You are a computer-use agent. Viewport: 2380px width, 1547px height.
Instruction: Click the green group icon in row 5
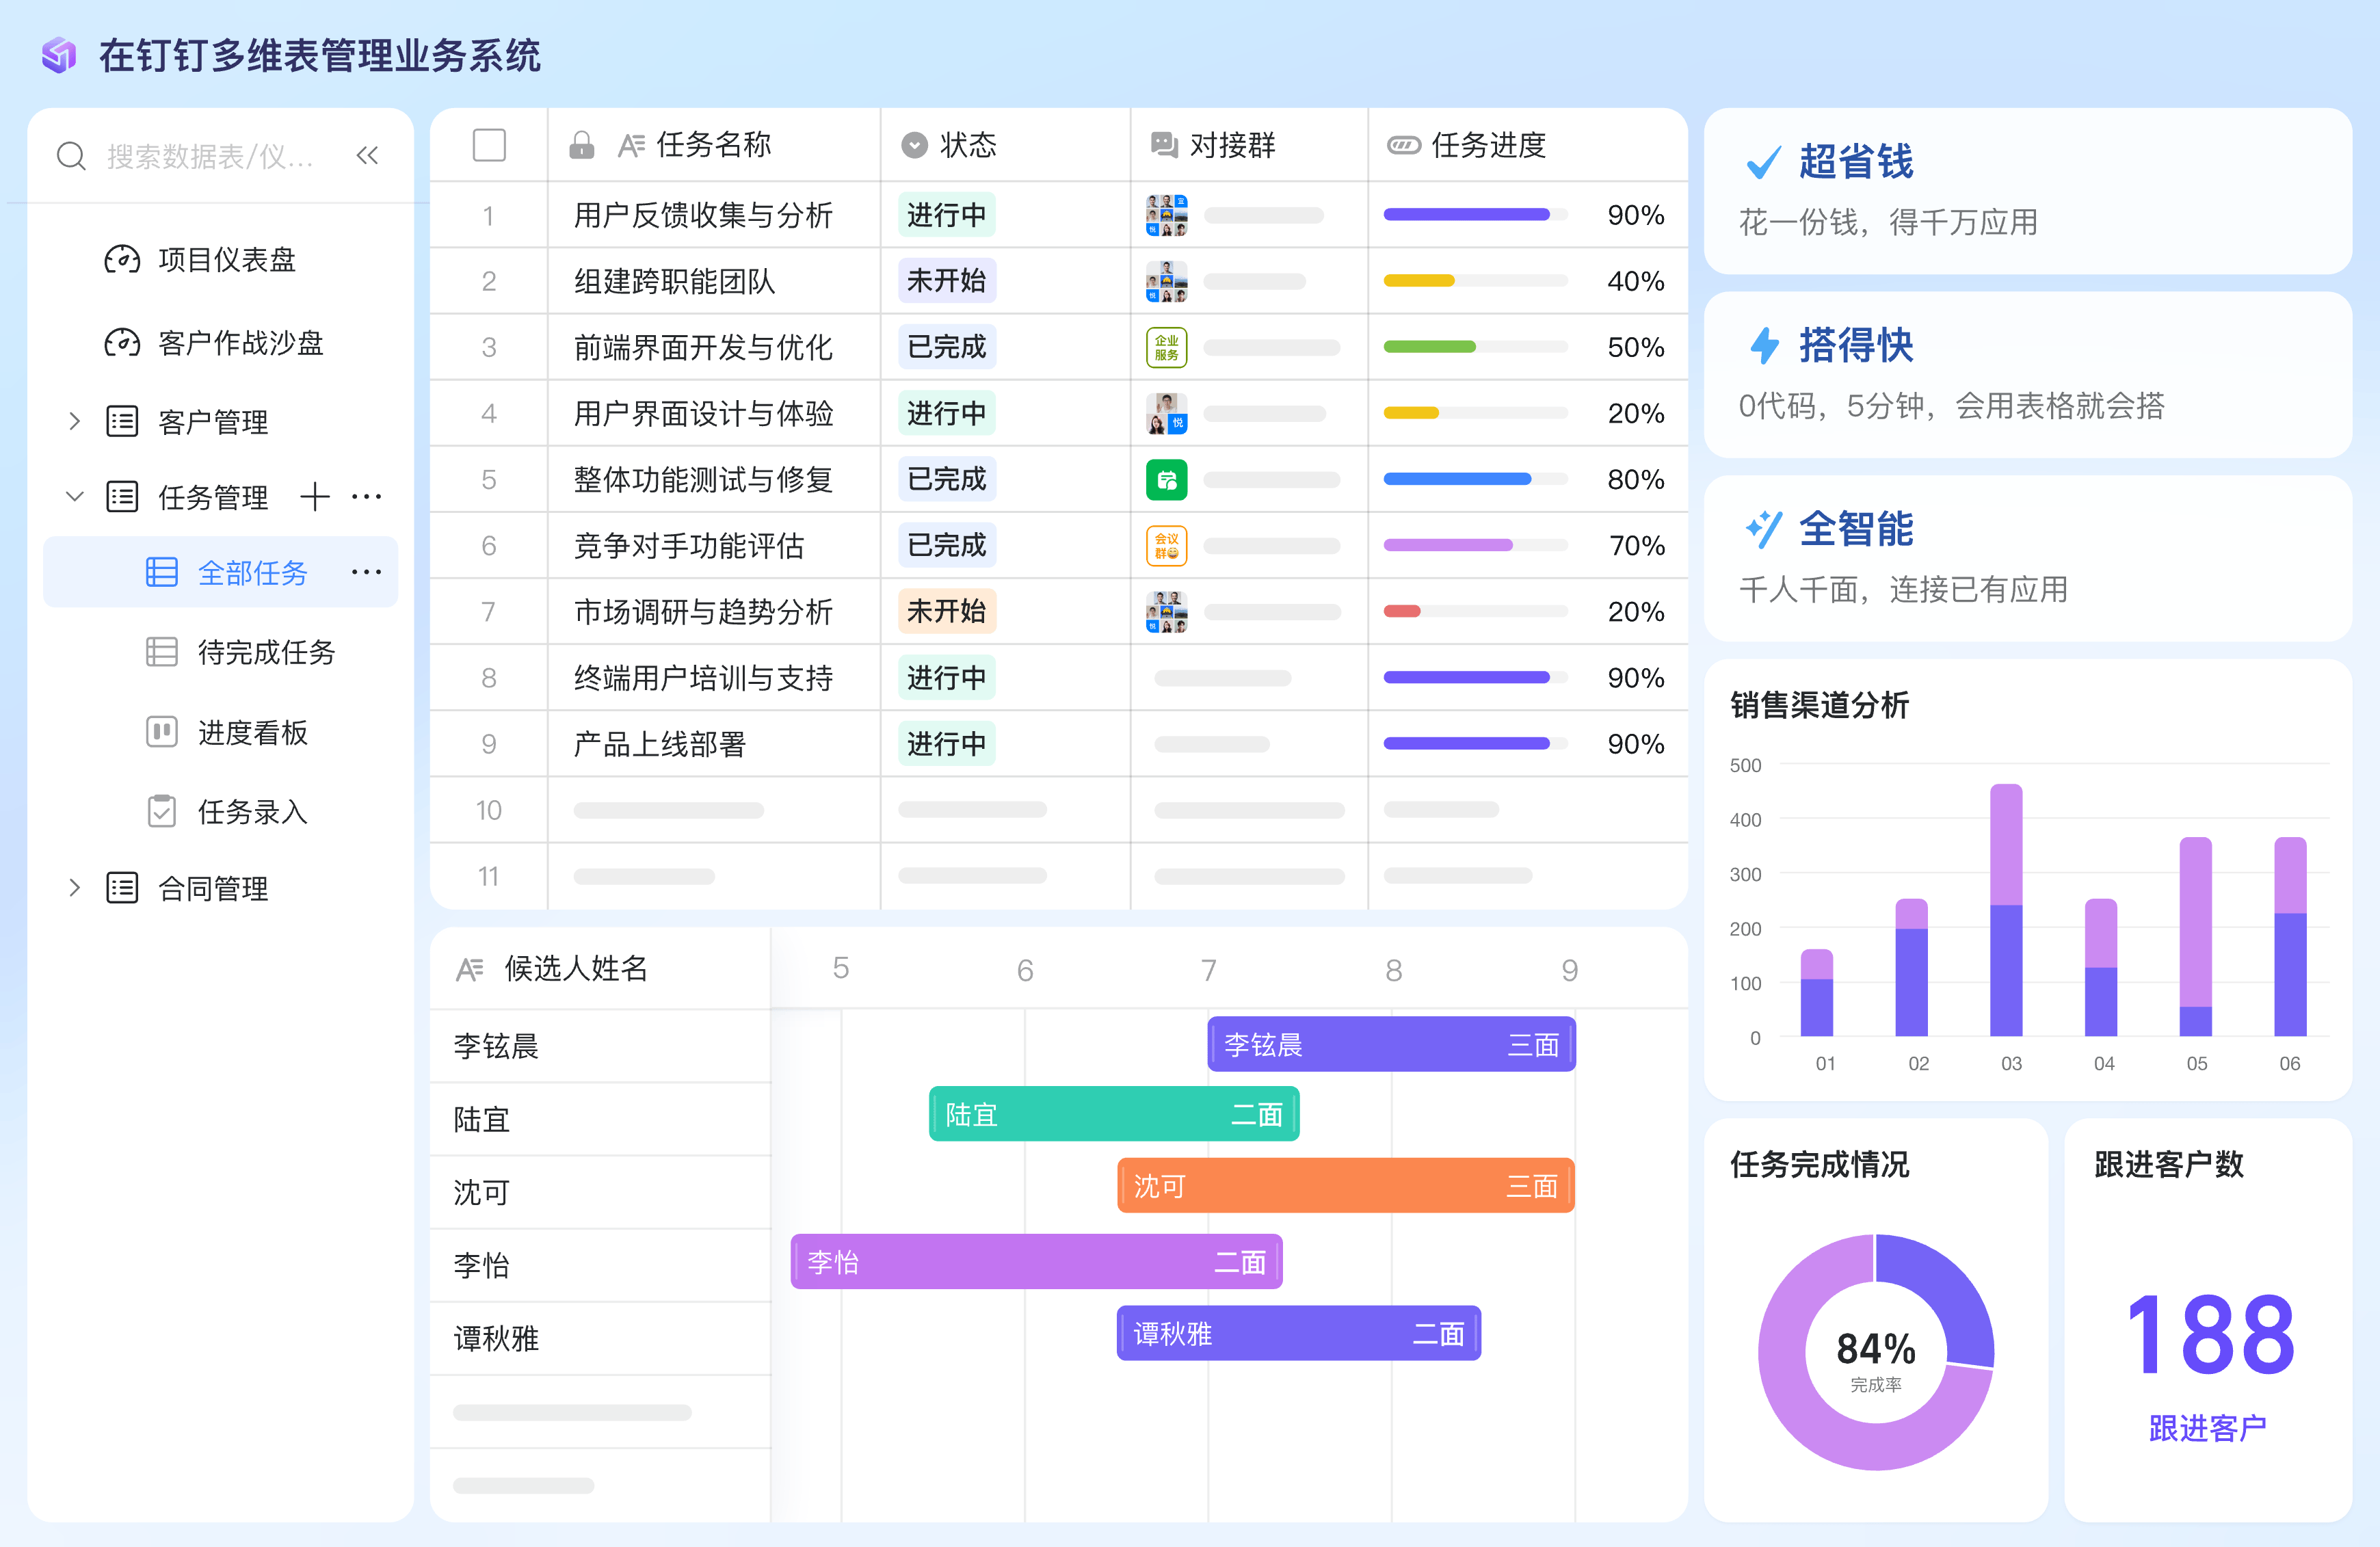pos(1166,480)
